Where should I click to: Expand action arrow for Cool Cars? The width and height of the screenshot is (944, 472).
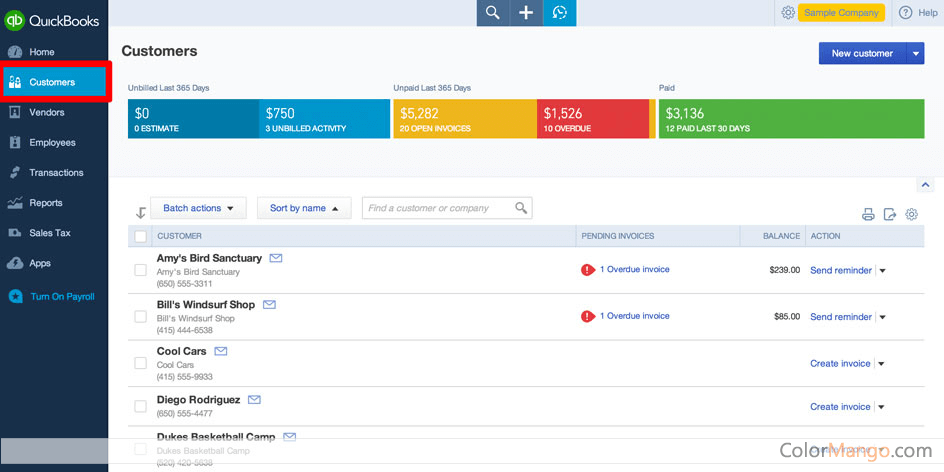point(881,364)
